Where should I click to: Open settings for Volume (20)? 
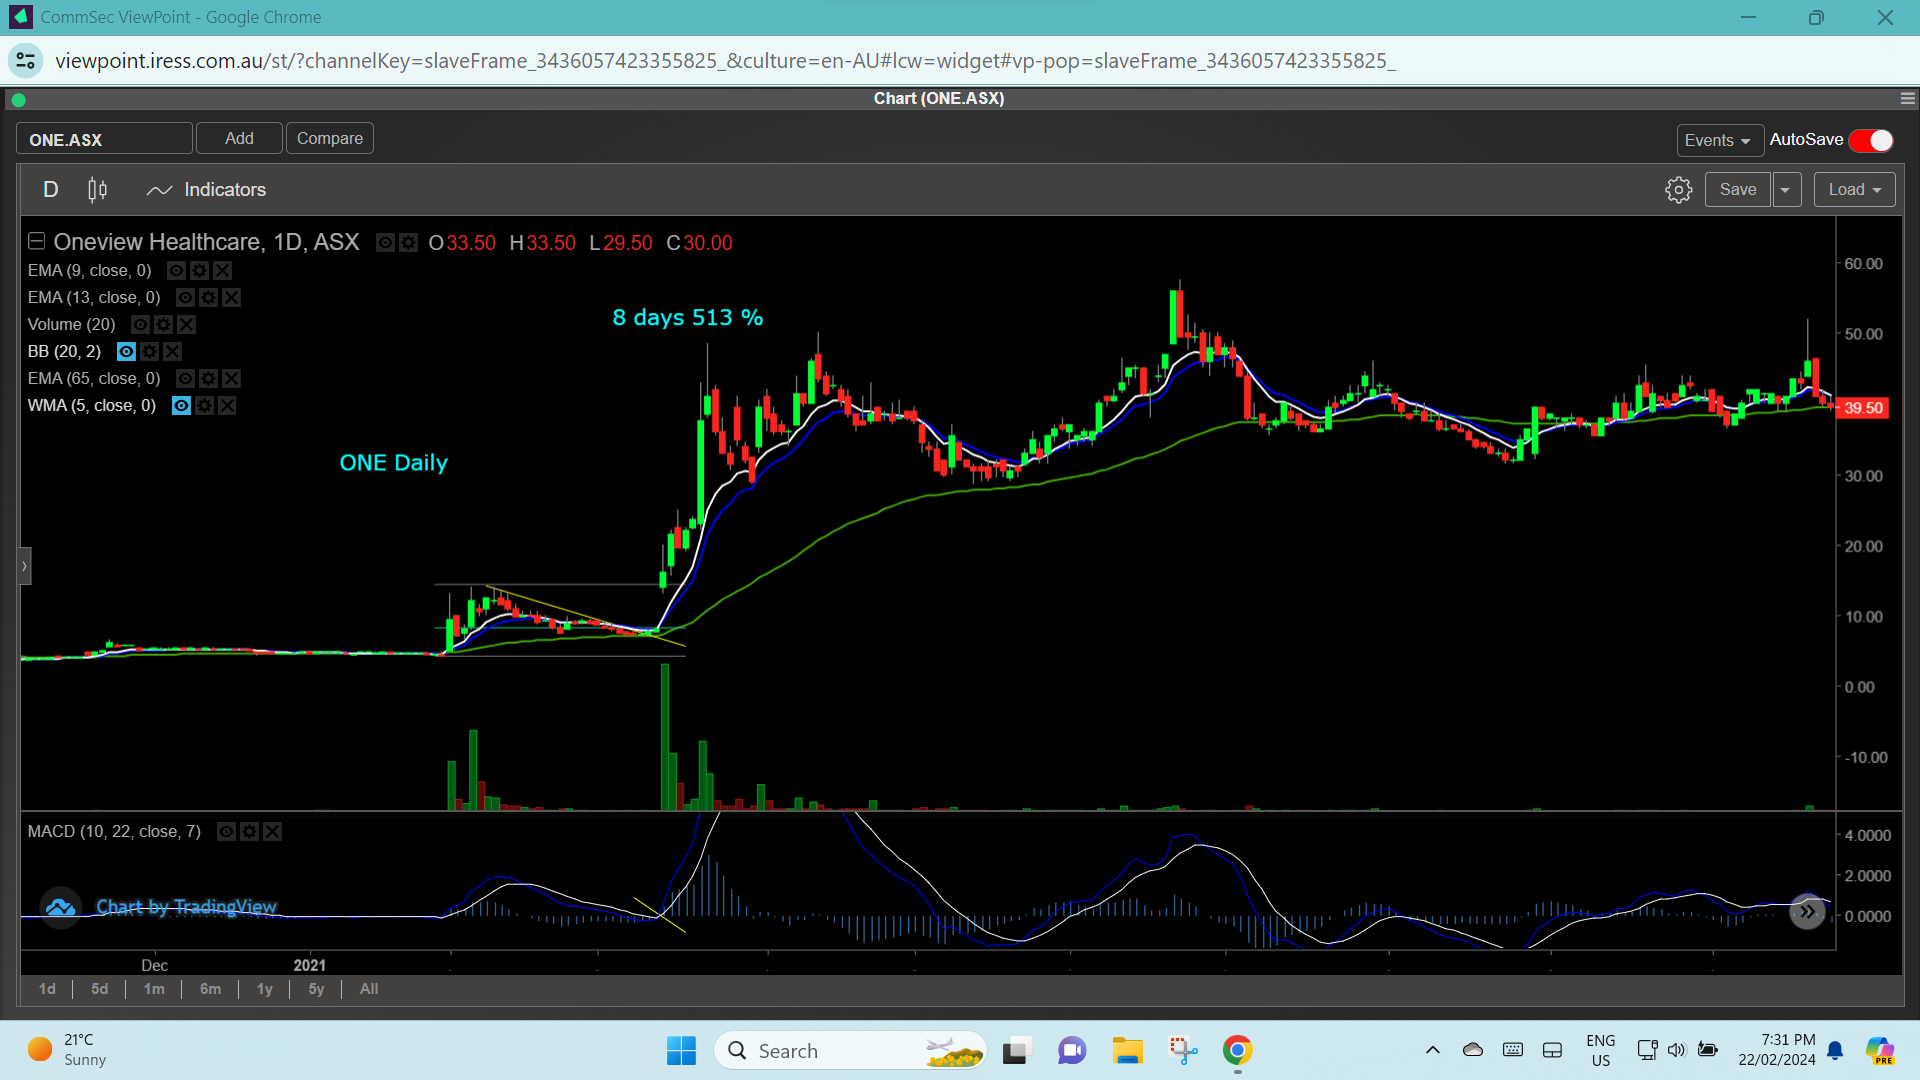pos(163,325)
